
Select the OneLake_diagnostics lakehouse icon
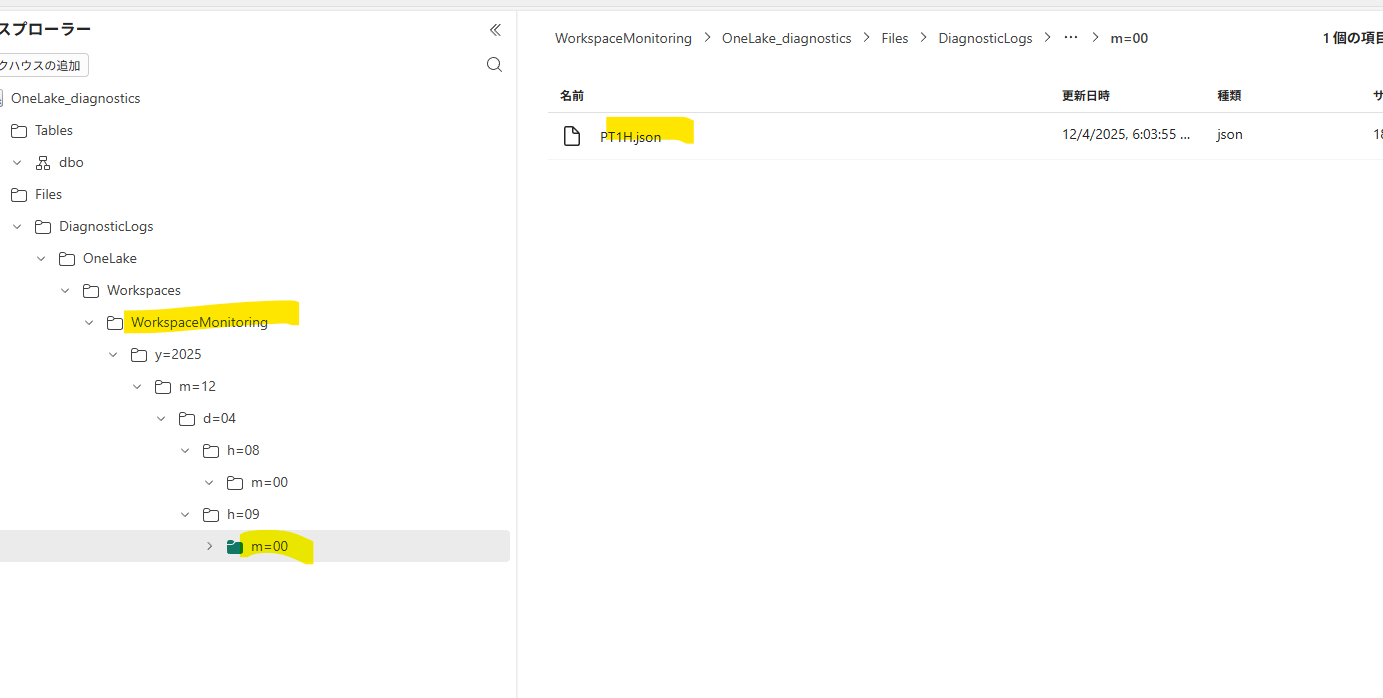(2, 98)
